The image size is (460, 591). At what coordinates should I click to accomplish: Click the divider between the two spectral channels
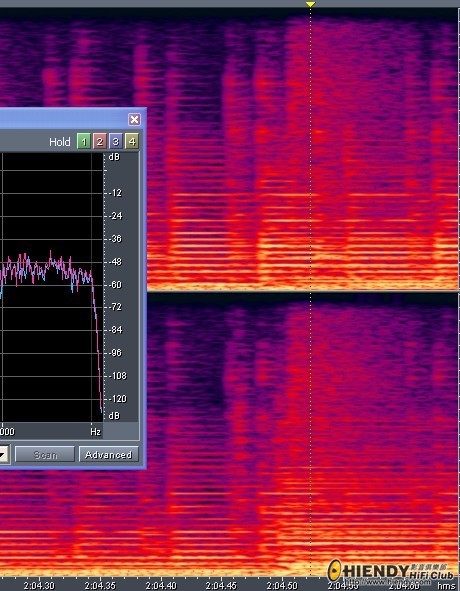click(303, 292)
